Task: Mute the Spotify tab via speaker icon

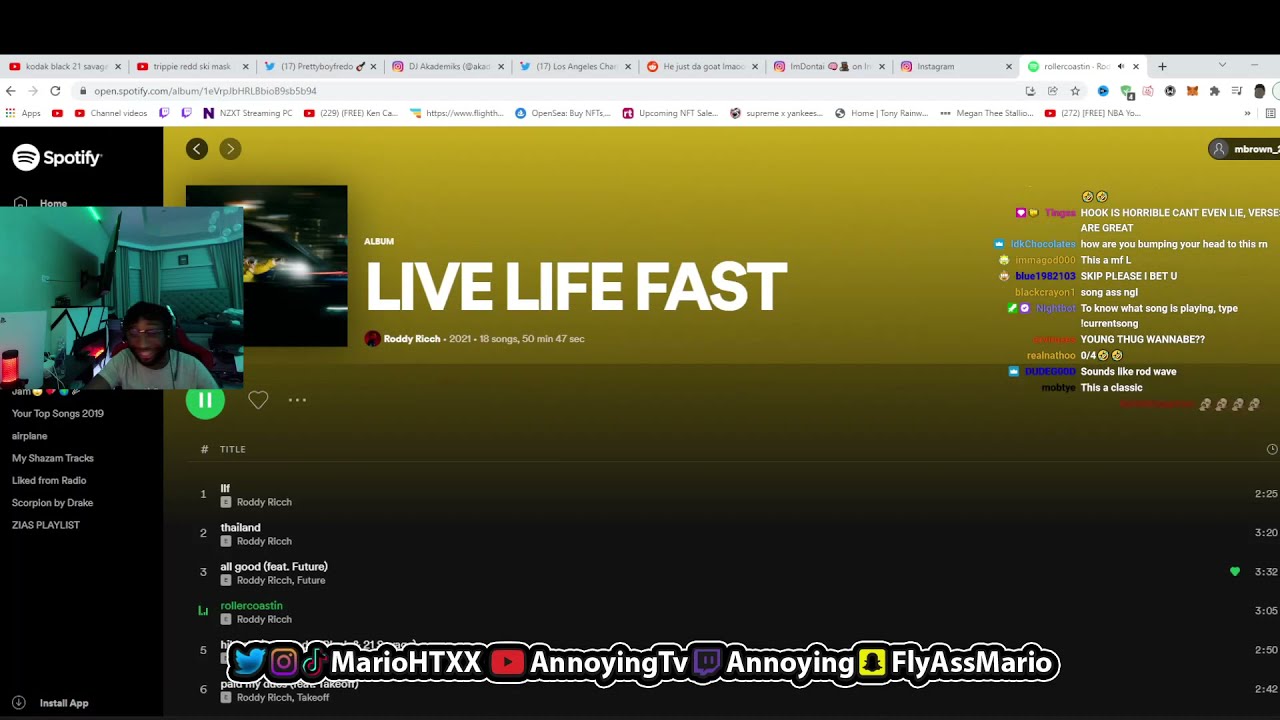Action: (x=1120, y=66)
